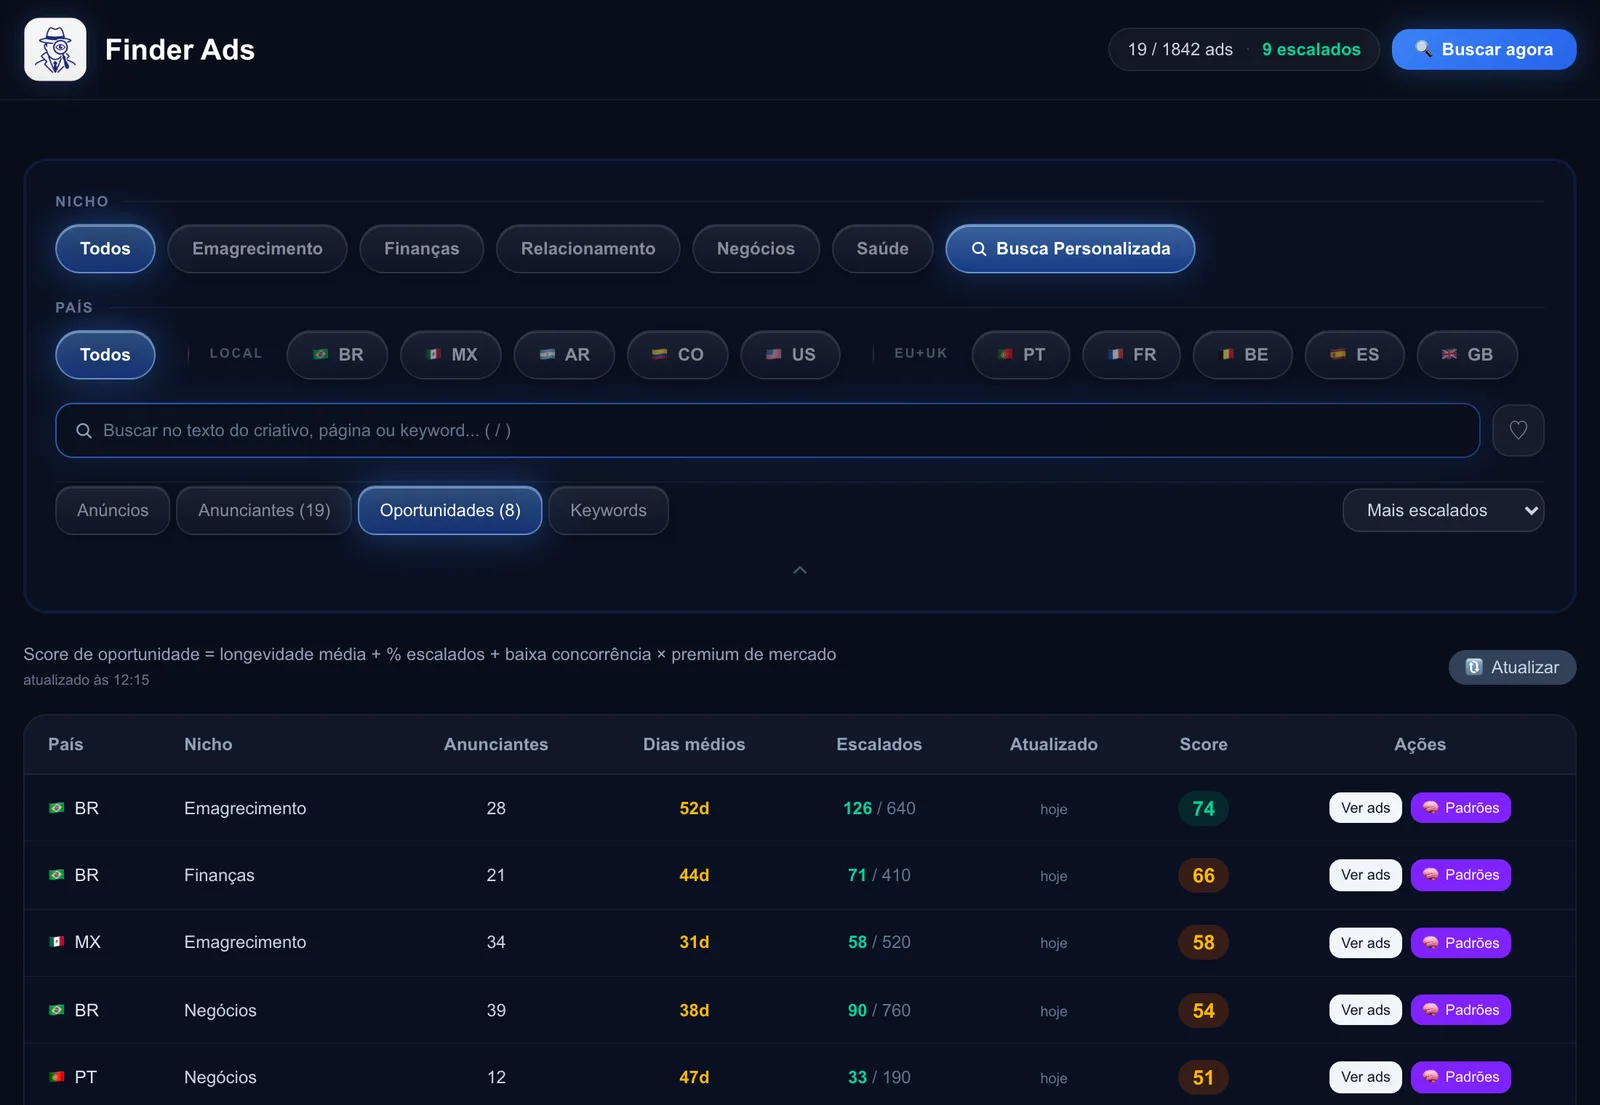The height and width of the screenshot is (1105, 1600).
Task: Filter by Relacionamento niche
Action: click(x=588, y=248)
